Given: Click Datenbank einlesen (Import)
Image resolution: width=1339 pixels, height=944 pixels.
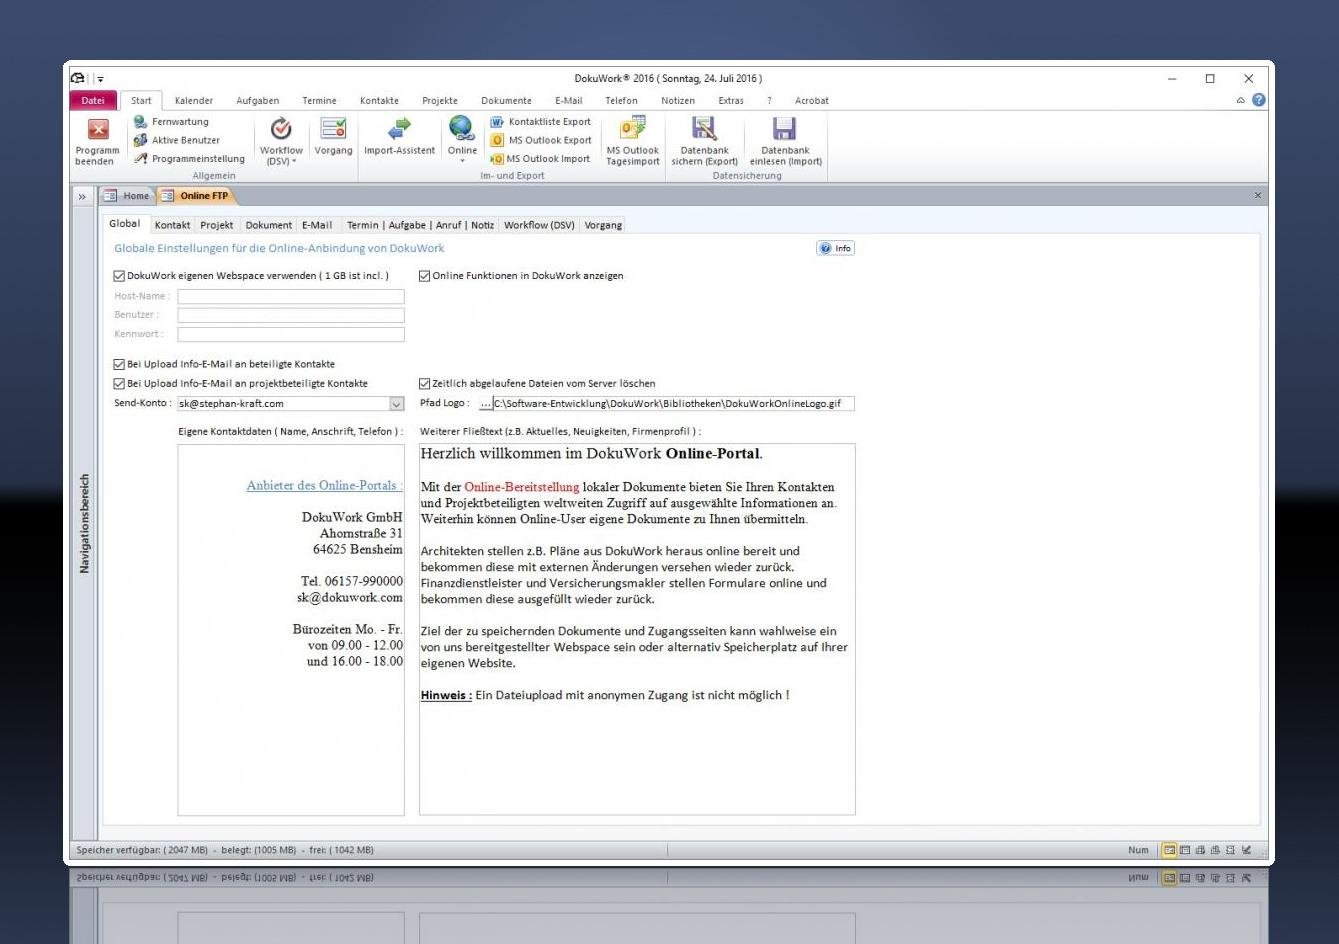Looking at the screenshot, I should tap(785, 141).
